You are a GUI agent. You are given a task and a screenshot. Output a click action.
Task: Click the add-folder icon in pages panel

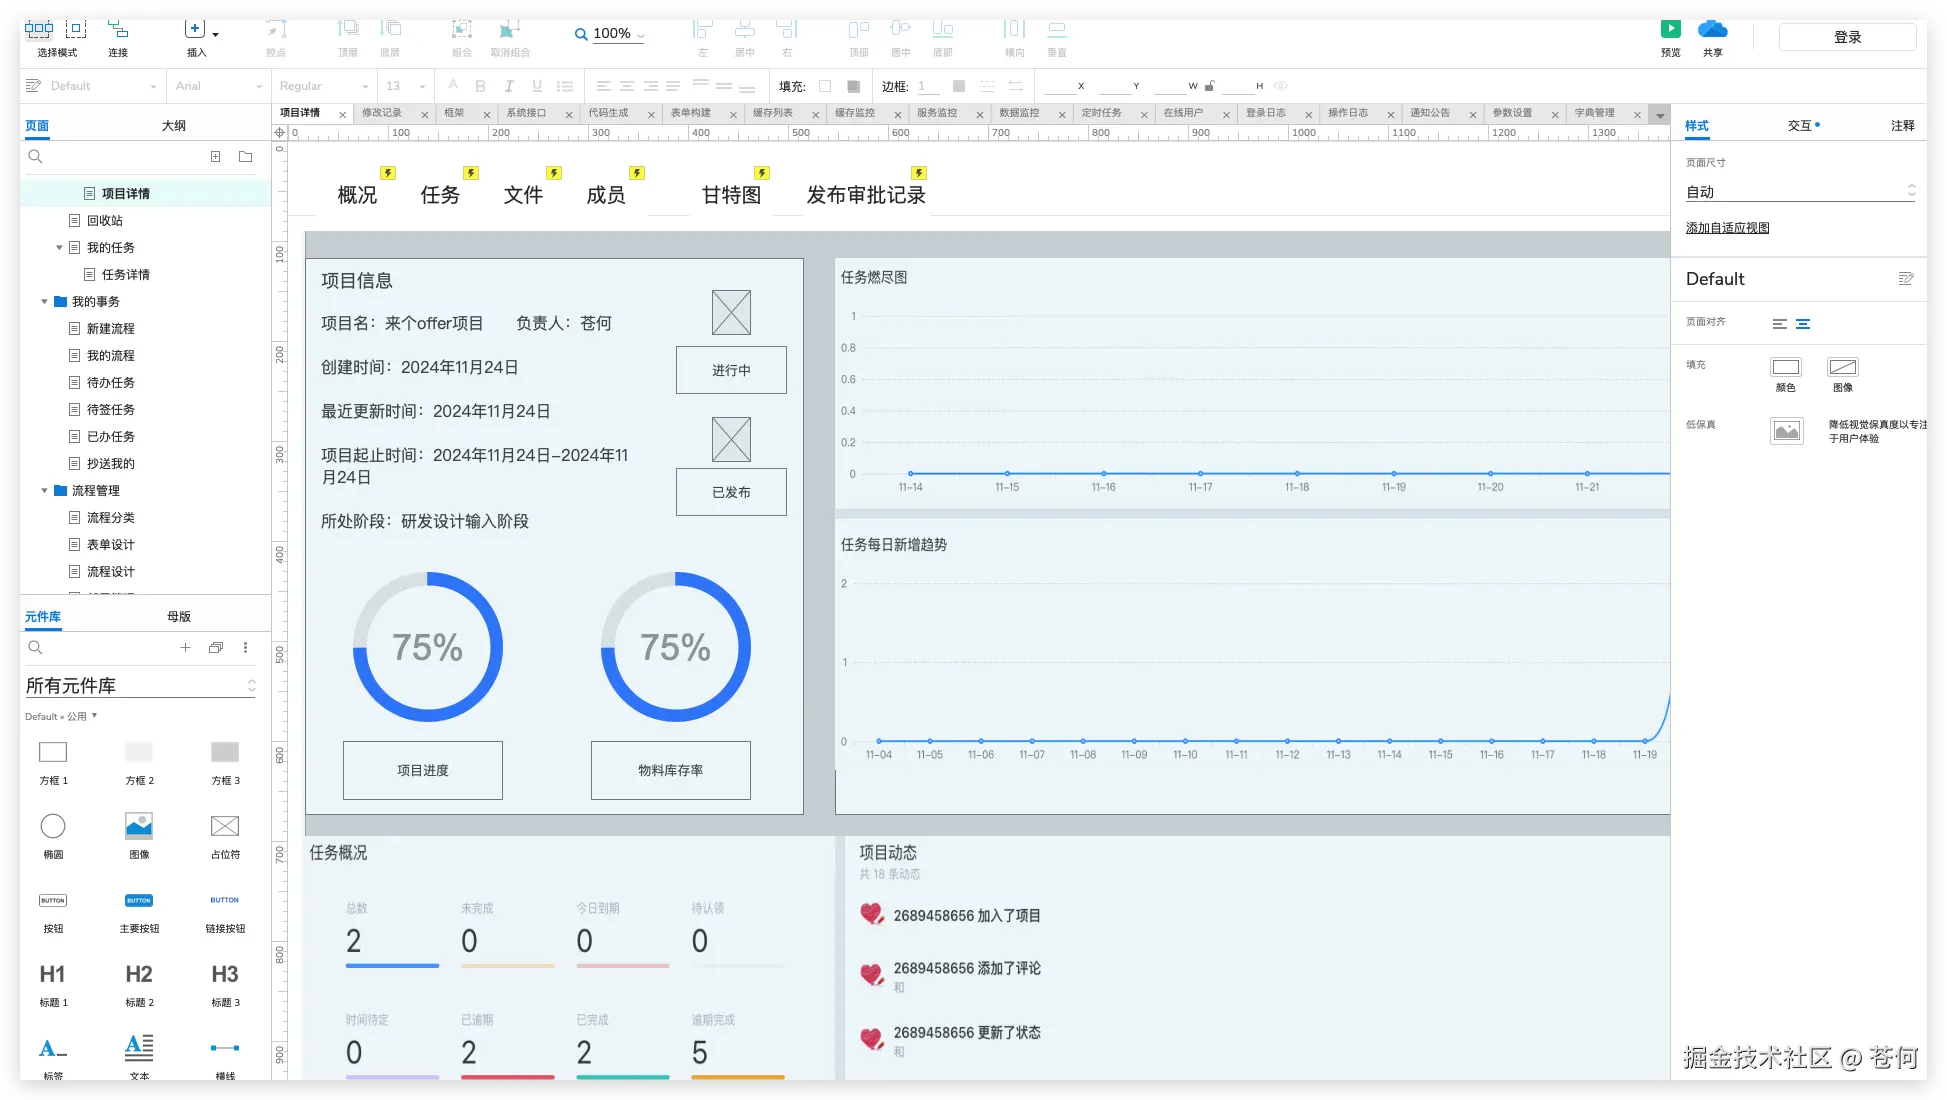[x=245, y=157]
